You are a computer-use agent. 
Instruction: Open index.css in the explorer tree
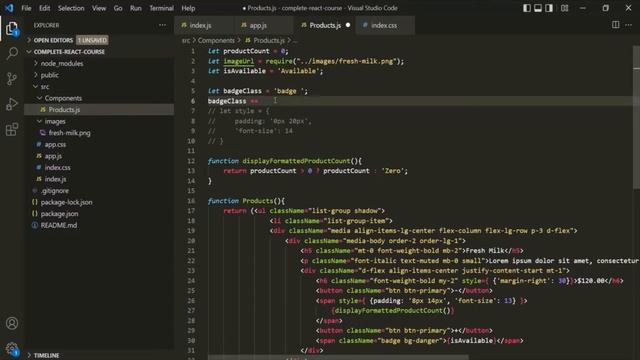coord(58,167)
